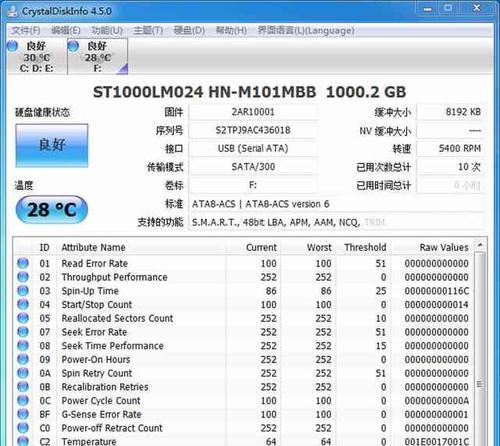This screenshot has height=446, width=500.
Task: Select the Spin-Up Time attribute row
Action: pyautogui.click(x=243, y=291)
